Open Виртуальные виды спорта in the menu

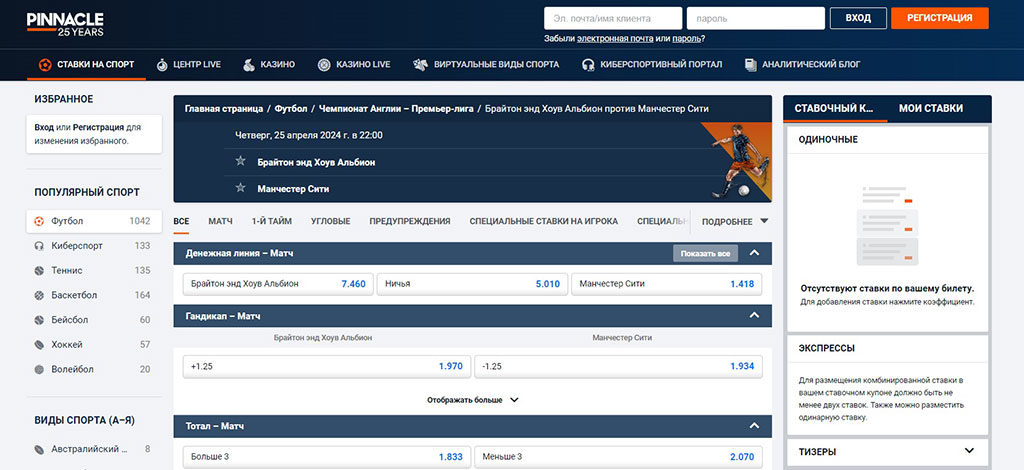tap(487, 65)
